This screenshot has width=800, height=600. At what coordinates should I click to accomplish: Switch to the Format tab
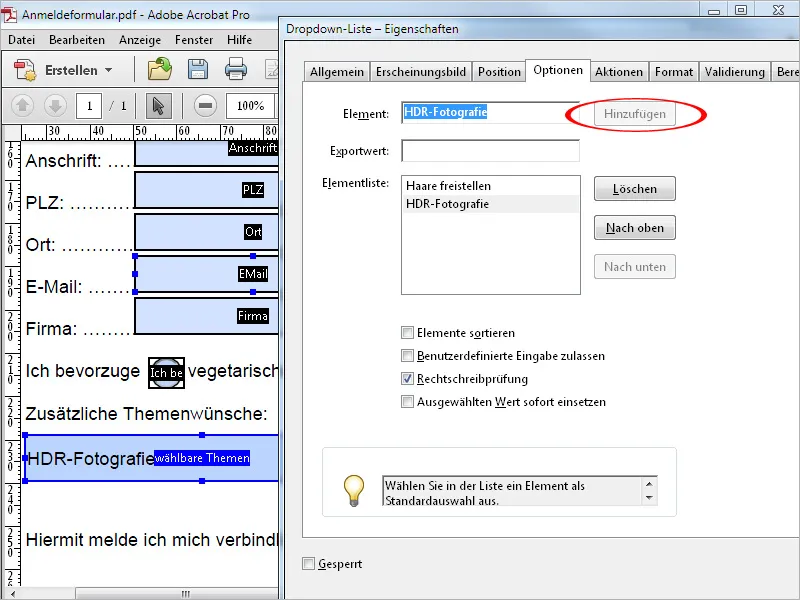(674, 72)
